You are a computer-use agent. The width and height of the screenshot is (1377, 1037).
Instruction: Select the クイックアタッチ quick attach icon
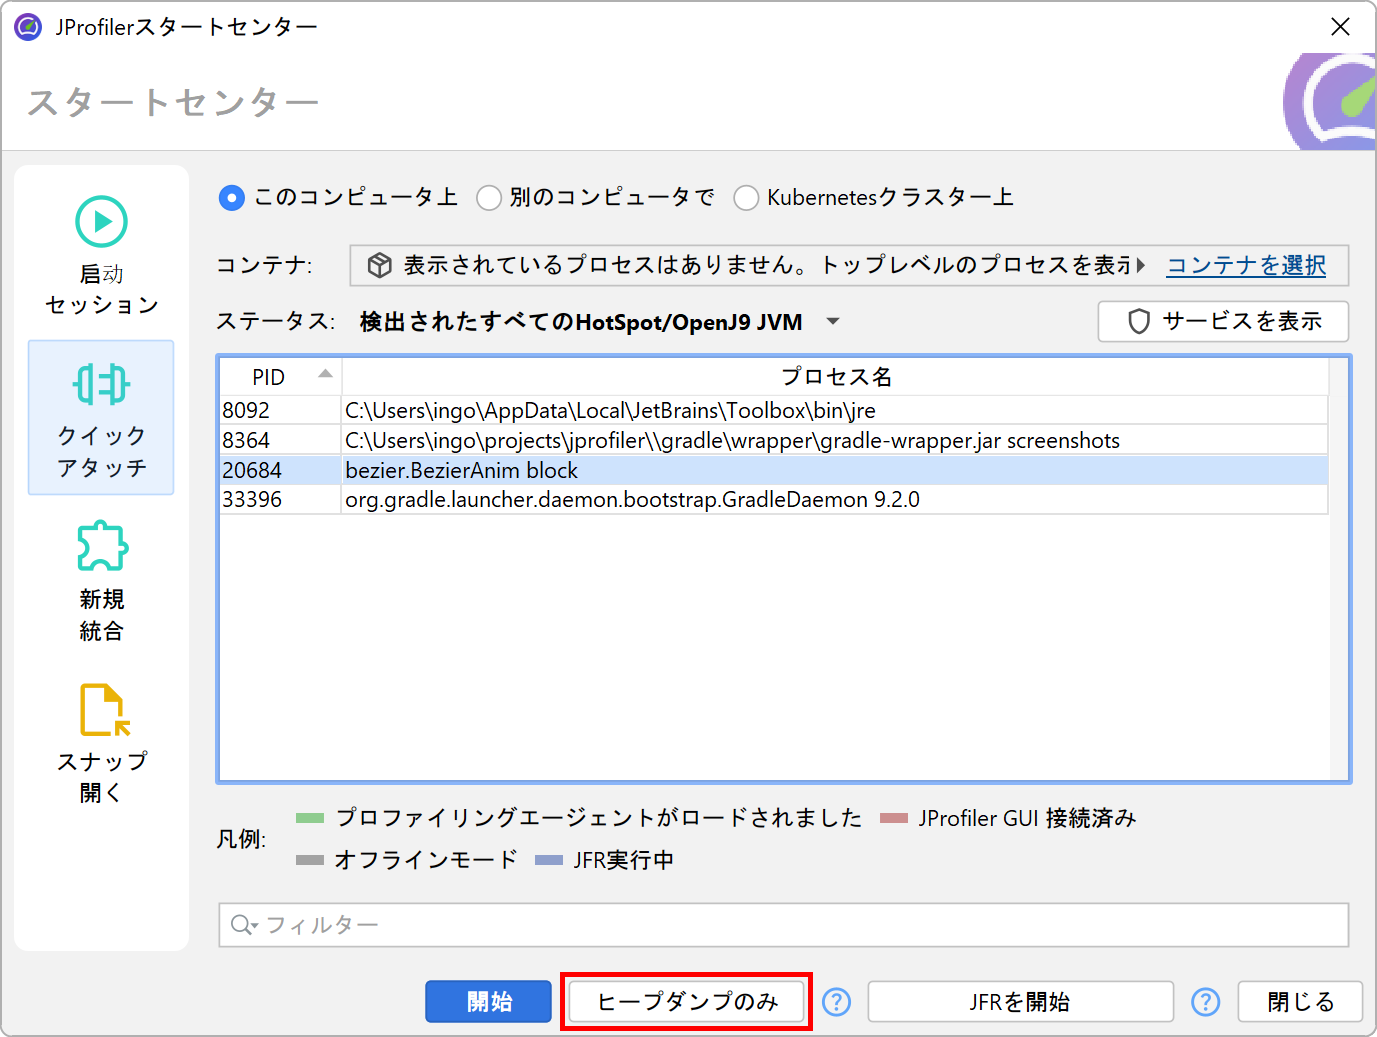pyautogui.click(x=101, y=384)
